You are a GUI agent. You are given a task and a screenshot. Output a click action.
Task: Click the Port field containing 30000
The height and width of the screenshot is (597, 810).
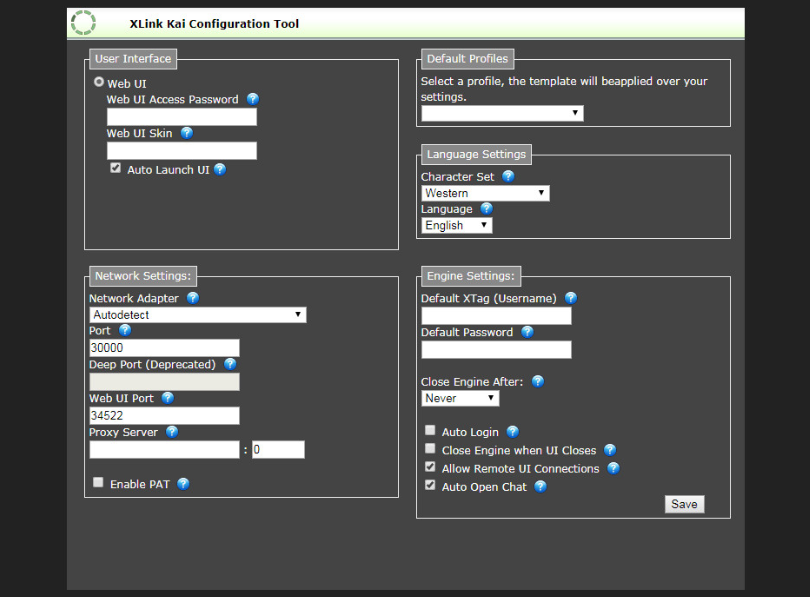point(164,348)
